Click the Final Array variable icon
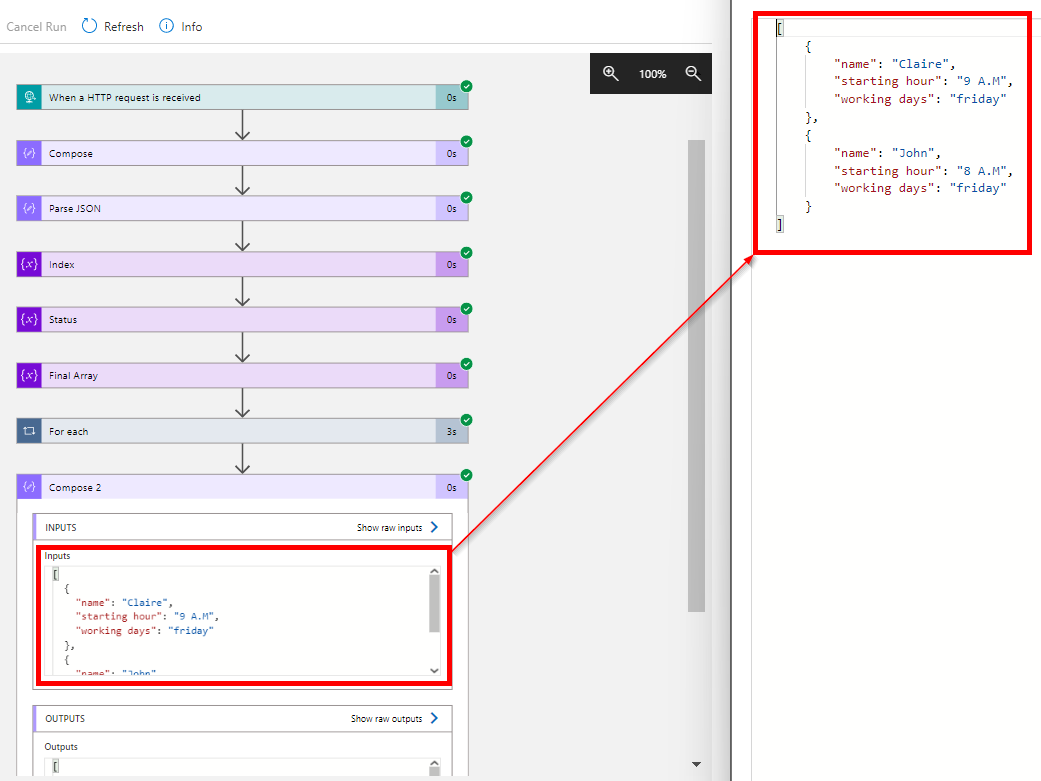This screenshot has width=1041, height=781. 29,375
